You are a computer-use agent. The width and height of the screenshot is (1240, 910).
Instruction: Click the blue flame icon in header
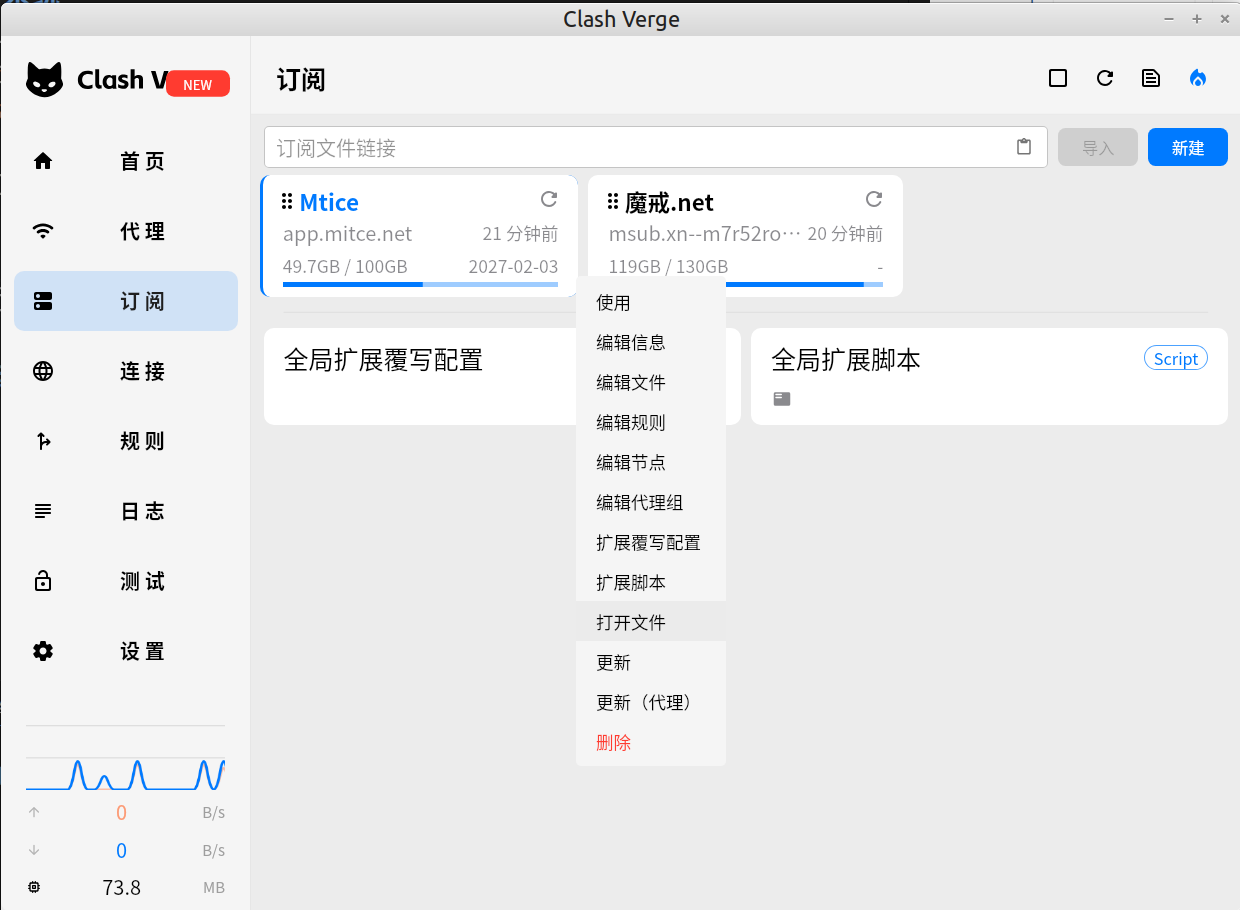(1198, 78)
